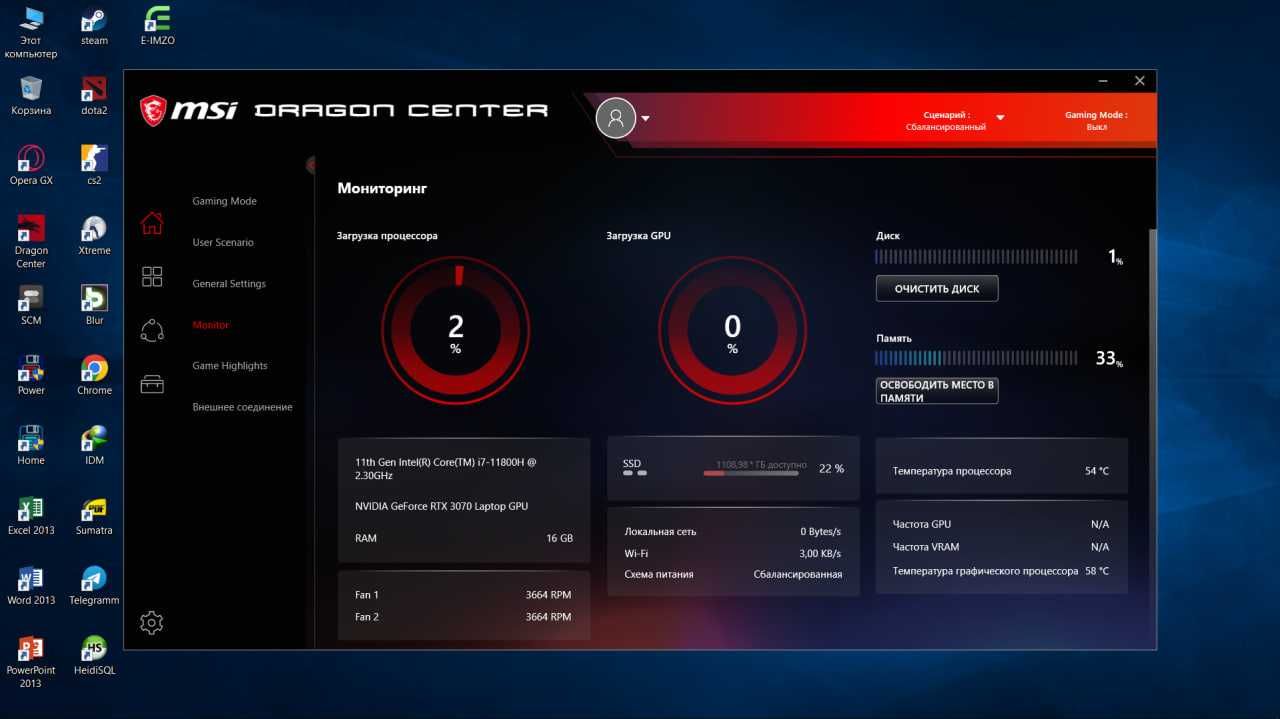Select the Xtreme desktop shortcut
Screen dimensions: 1280x719
(x=94, y=236)
